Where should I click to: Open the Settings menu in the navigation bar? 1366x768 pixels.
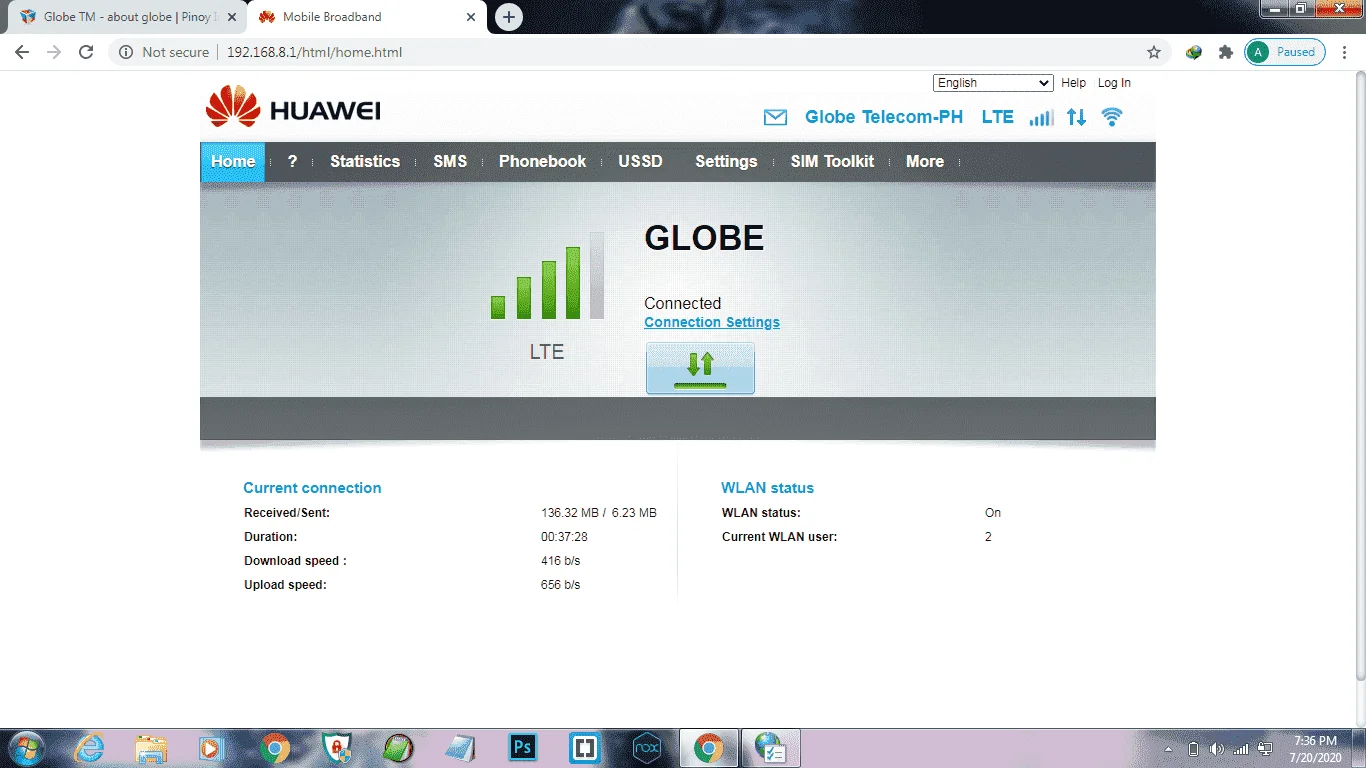(726, 162)
